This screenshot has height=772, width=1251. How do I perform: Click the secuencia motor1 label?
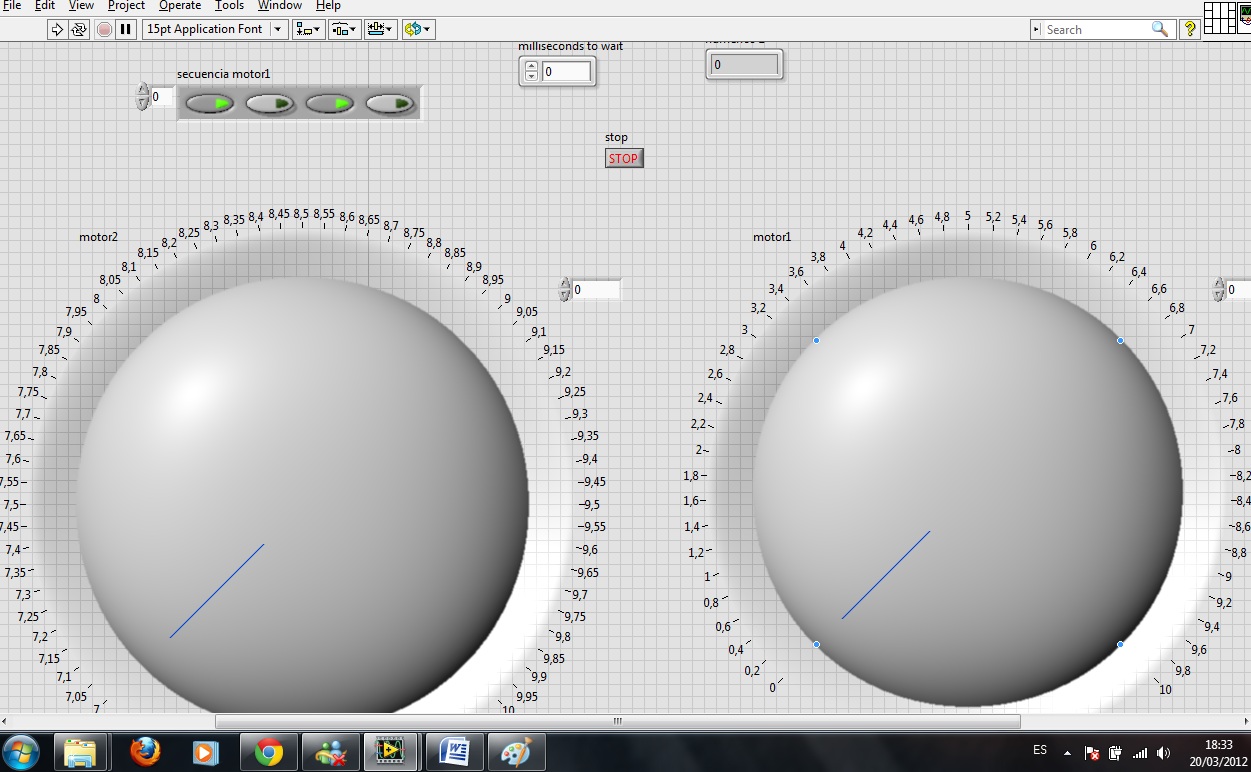pos(224,74)
